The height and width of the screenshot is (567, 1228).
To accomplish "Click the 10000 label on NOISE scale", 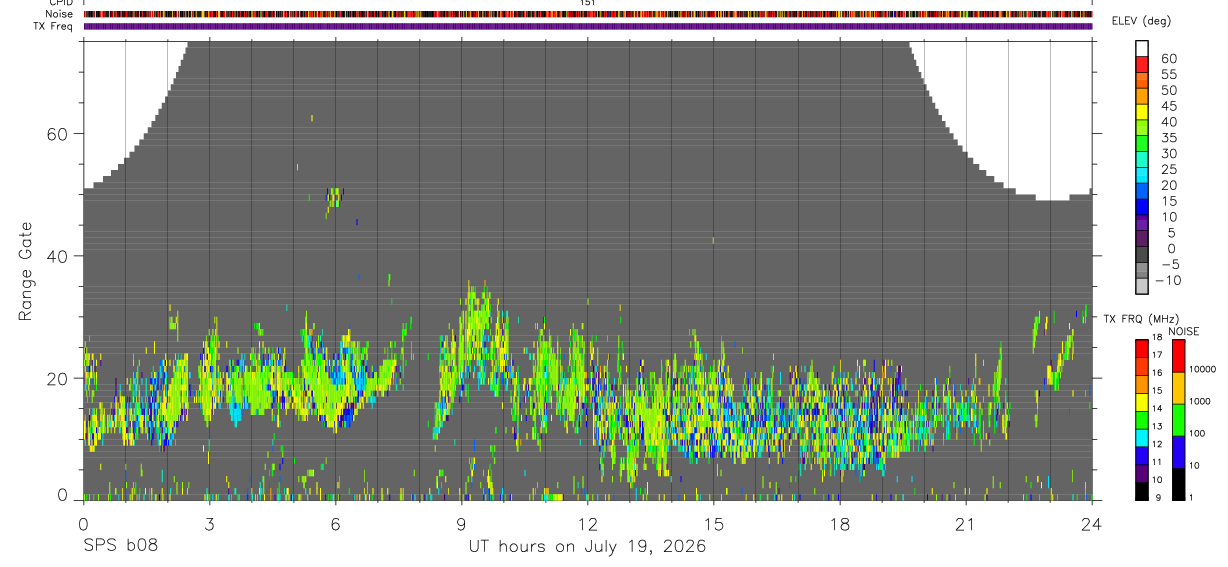I will (x=1203, y=369).
